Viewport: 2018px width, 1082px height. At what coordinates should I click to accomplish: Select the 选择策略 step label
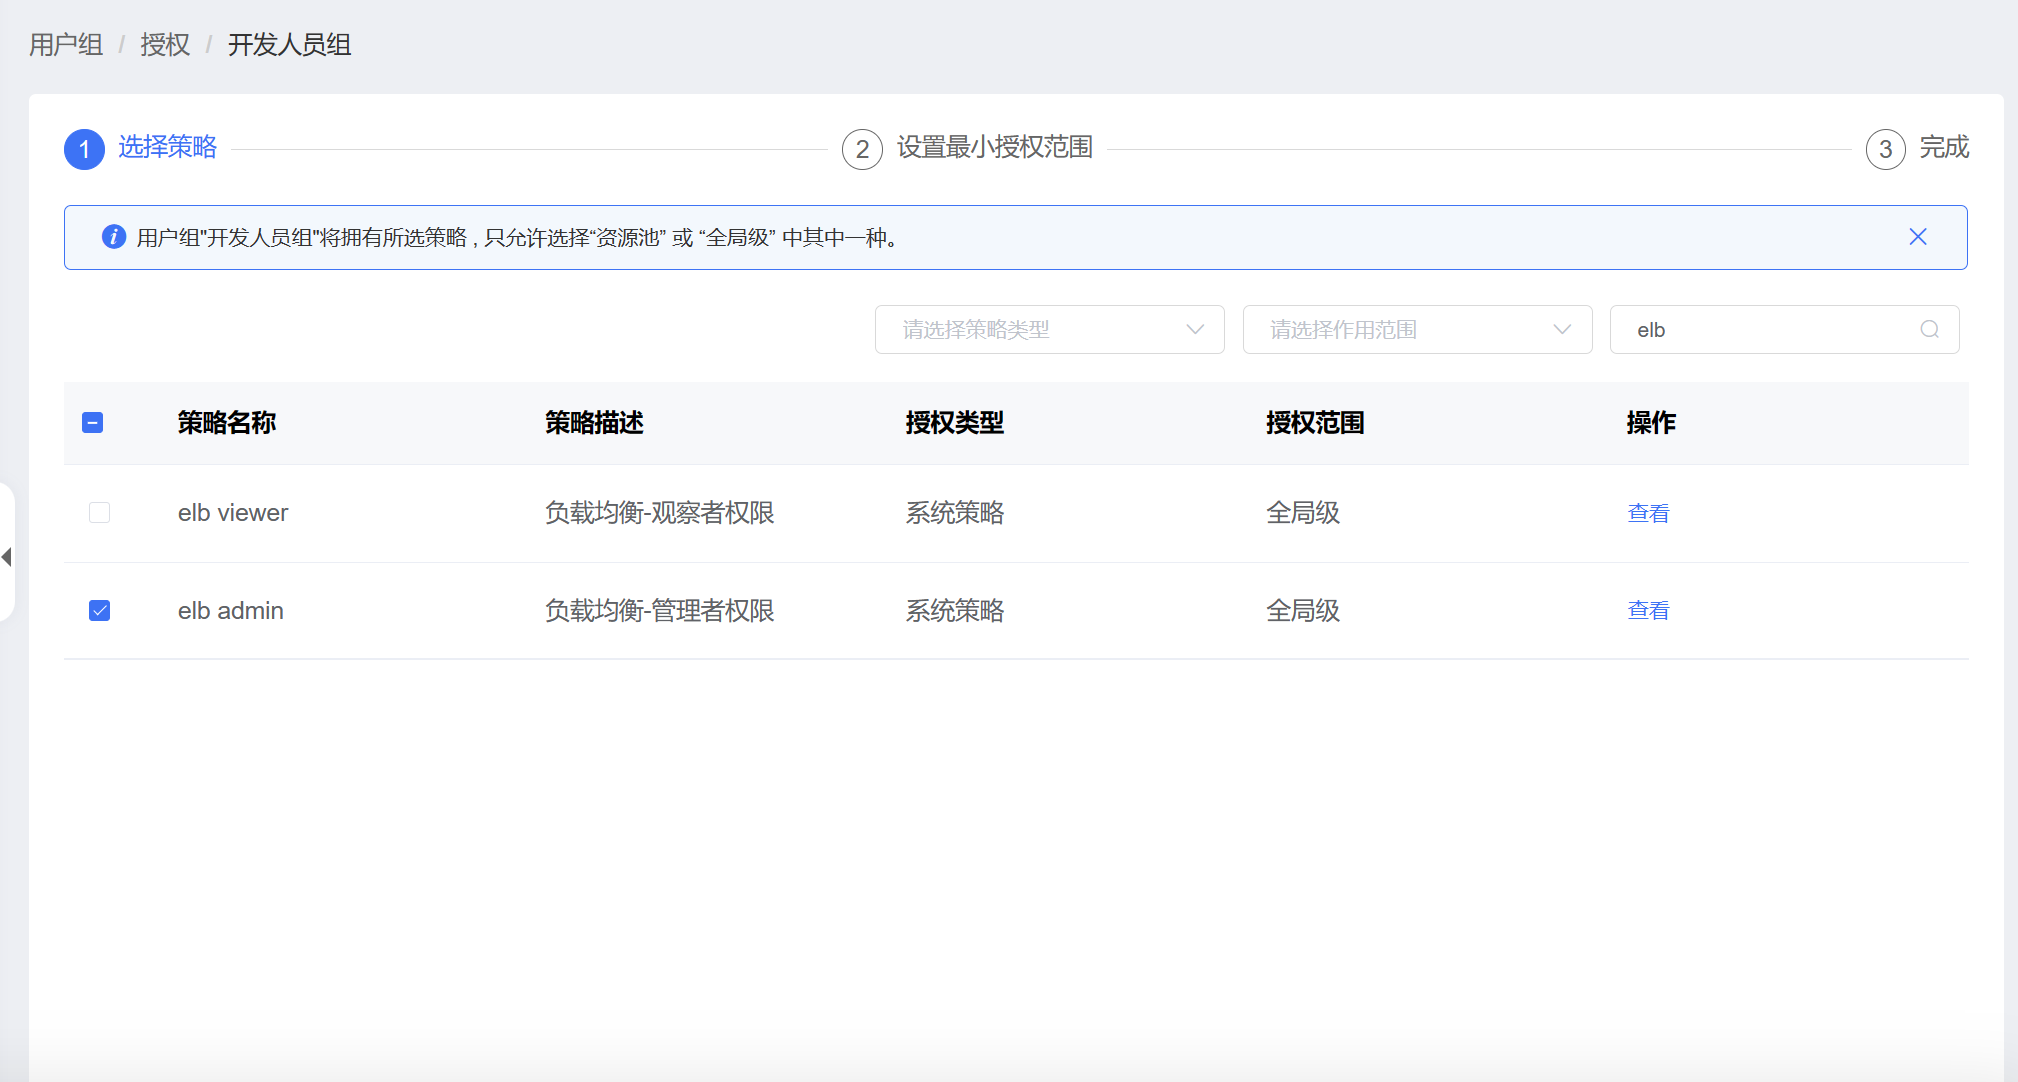(167, 147)
